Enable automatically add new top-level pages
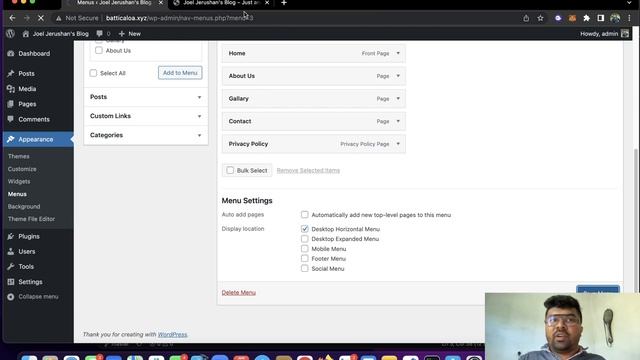This screenshot has width=640, height=360. (x=304, y=214)
